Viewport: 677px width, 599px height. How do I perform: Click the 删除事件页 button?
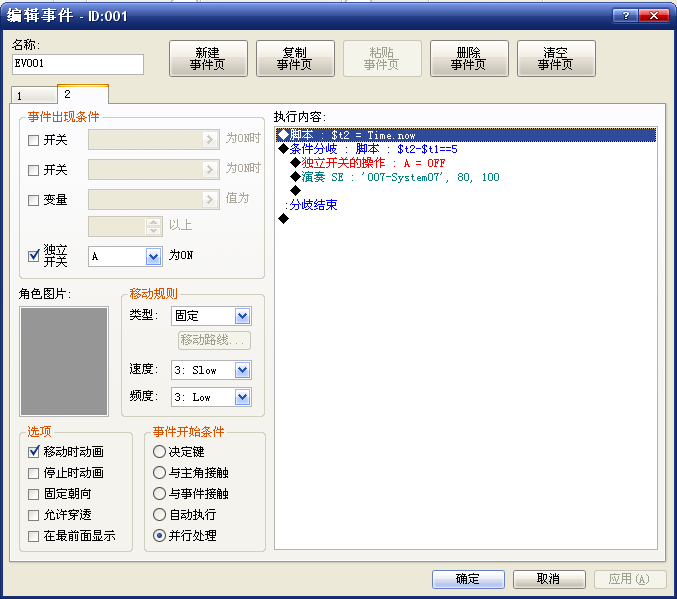point(469,58)
